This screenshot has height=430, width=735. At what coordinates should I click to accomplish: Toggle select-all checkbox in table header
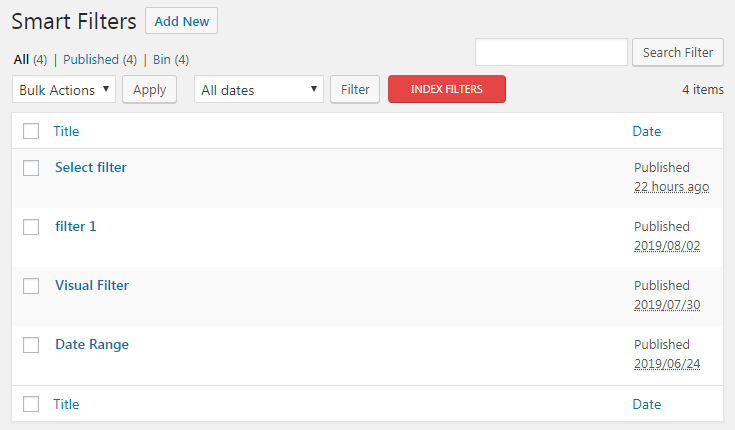pos(31,131)
